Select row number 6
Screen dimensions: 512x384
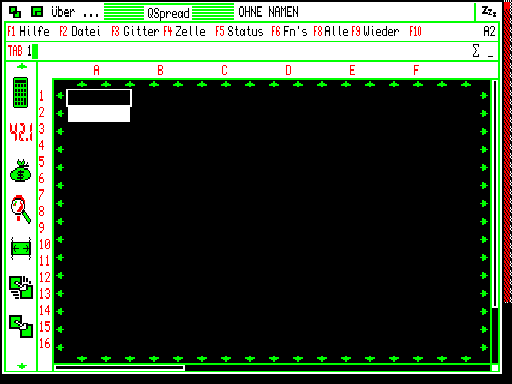click(x=41, y=178)
